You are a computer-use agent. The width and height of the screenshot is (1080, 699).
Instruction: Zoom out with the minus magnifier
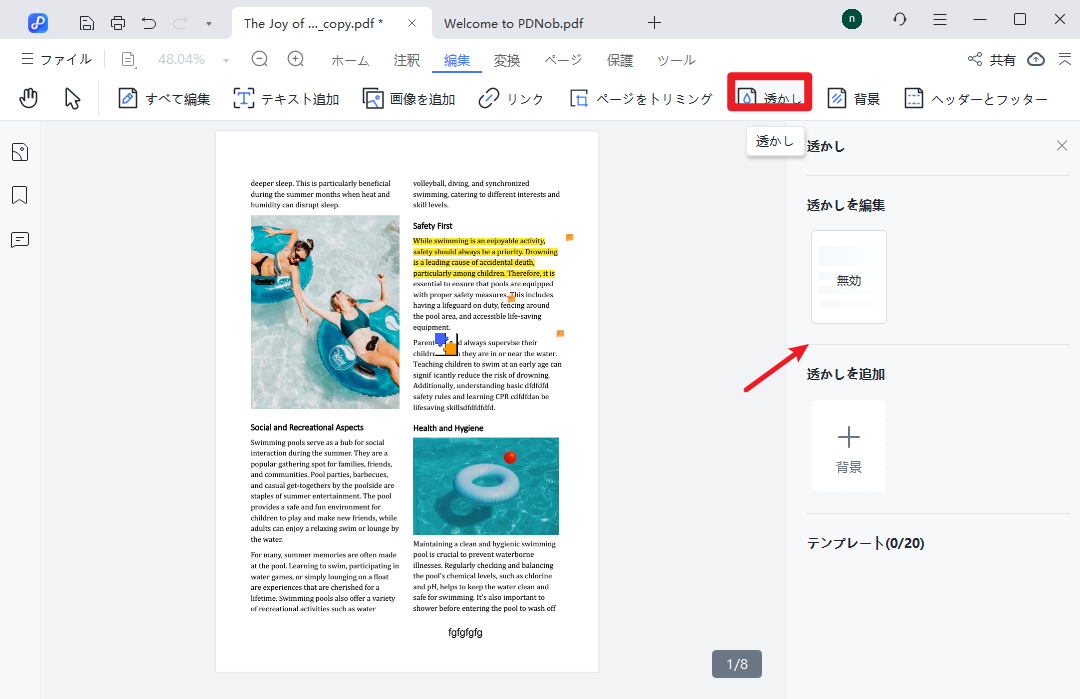(x=260, y=60)
